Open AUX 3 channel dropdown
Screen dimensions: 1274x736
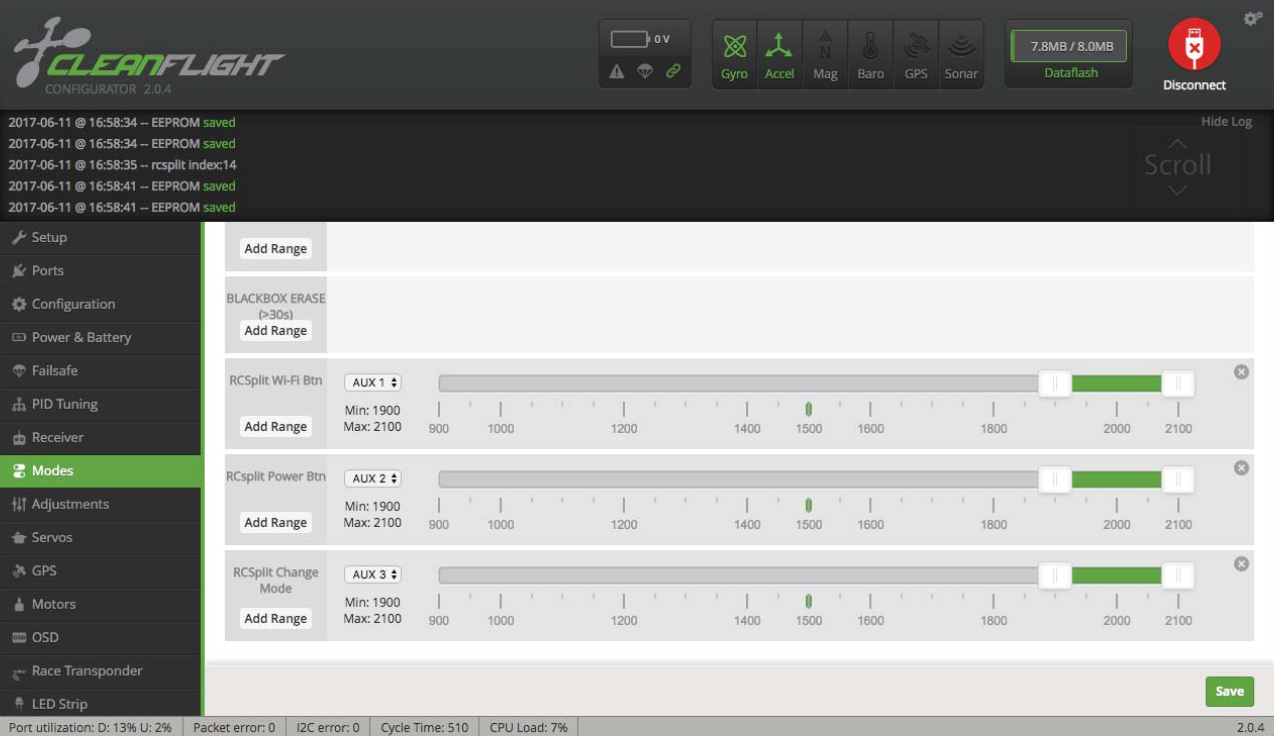pos(373,575)
